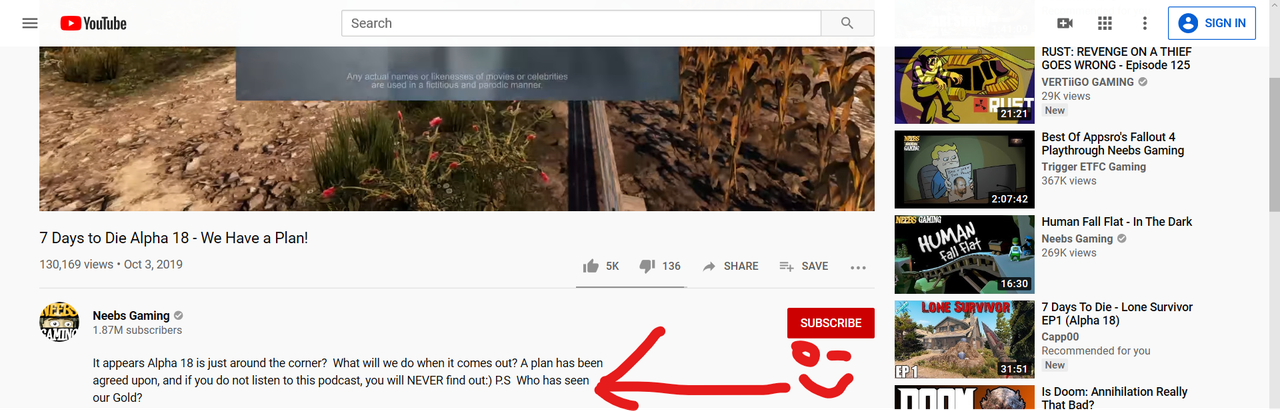
Task: Click 'Recommended for you' label
Action: [1096, 351]
